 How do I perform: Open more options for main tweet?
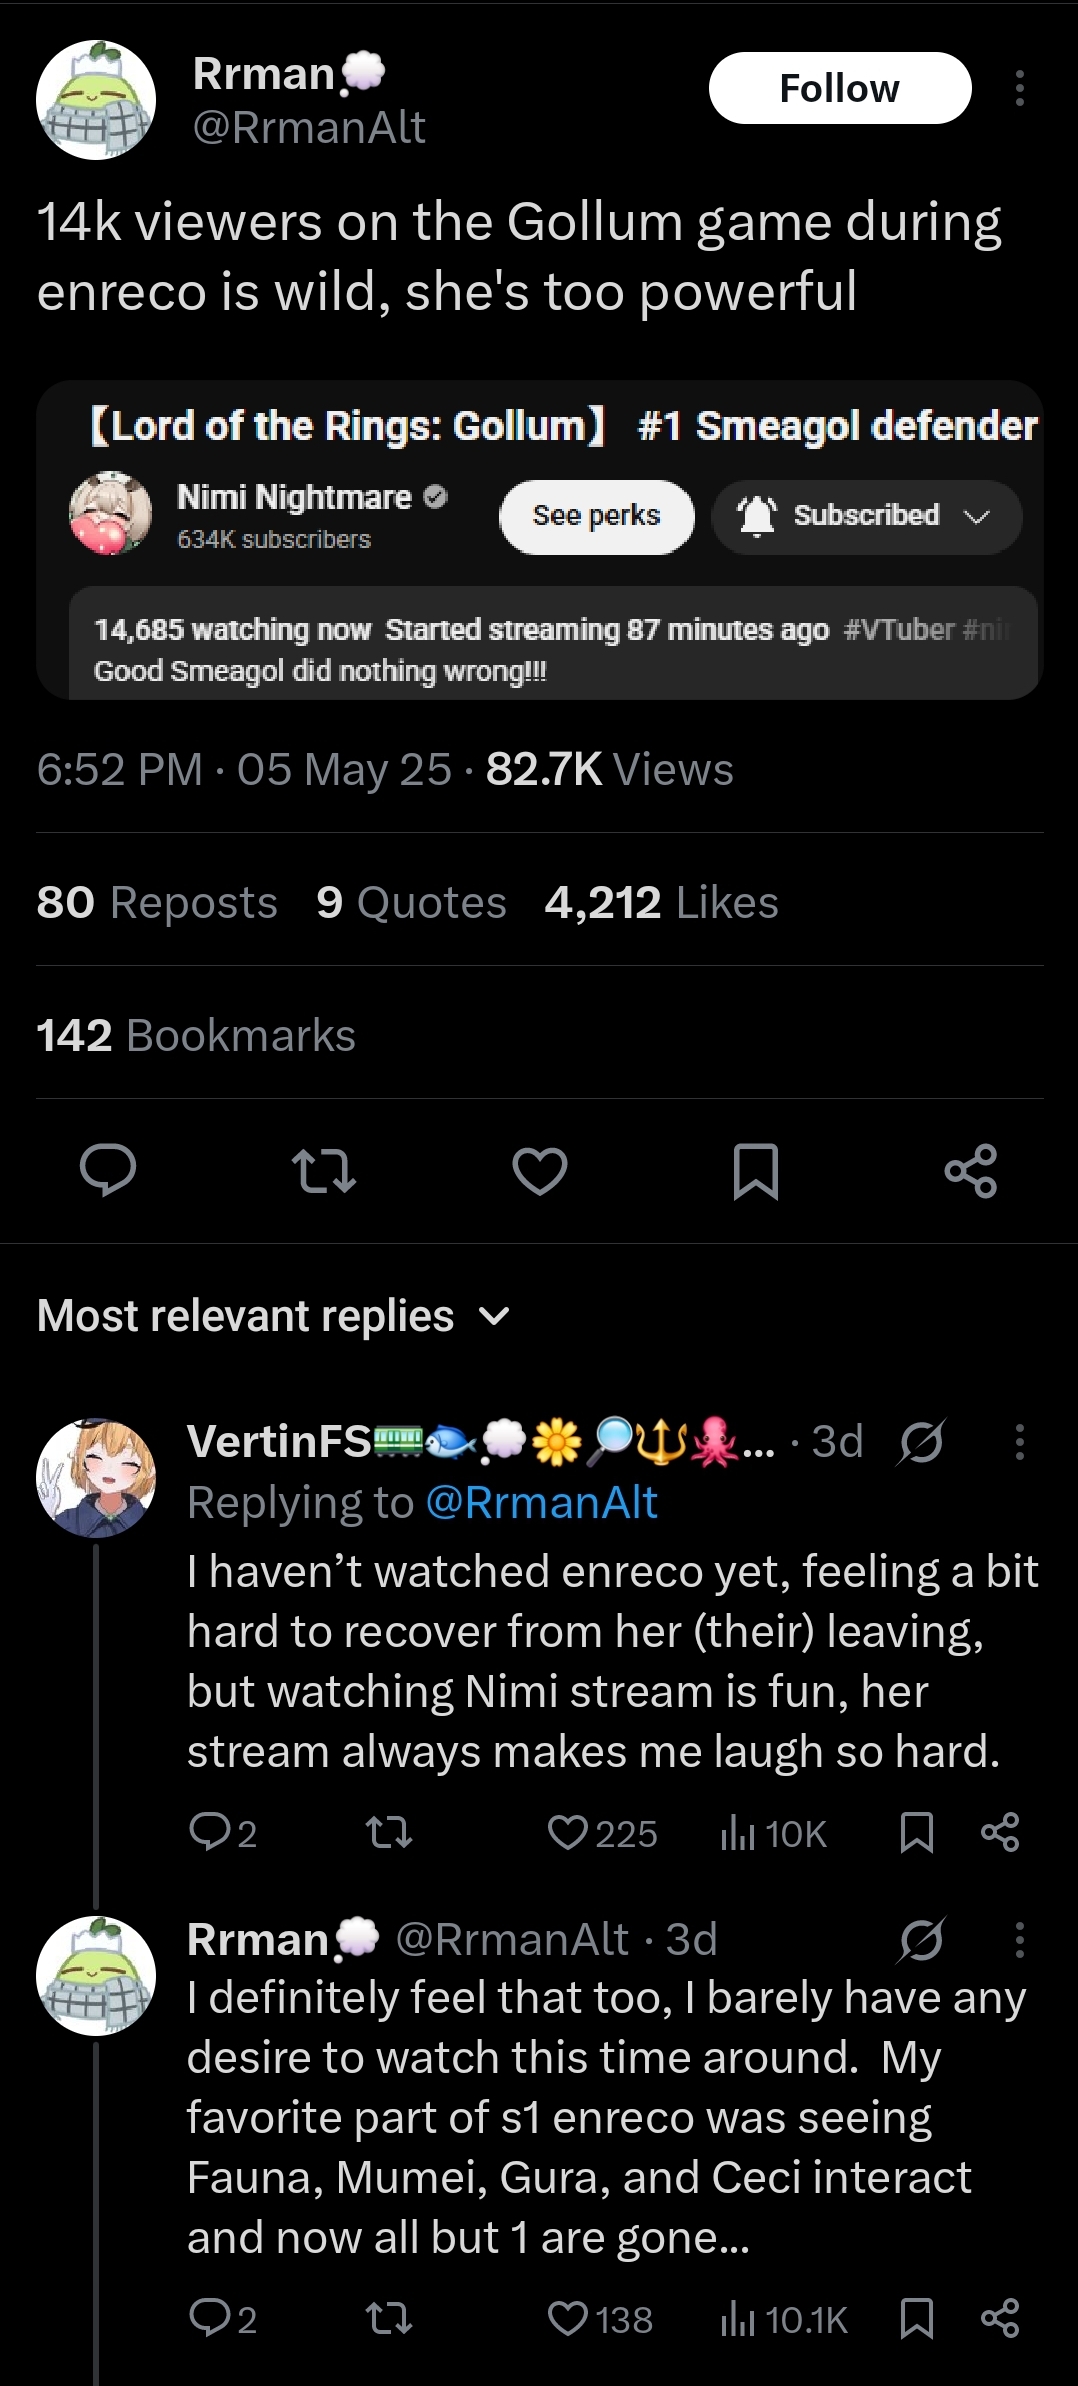1019,89
